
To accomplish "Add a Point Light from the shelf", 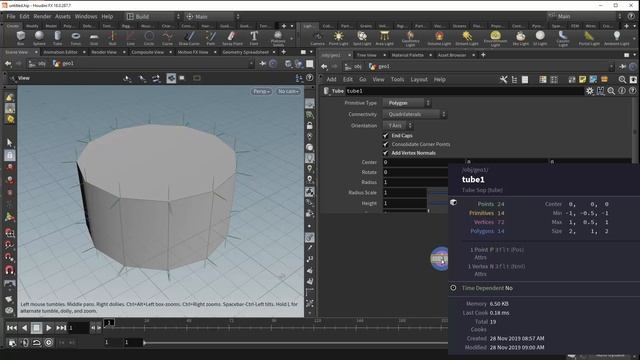I will tap(338, 38).
